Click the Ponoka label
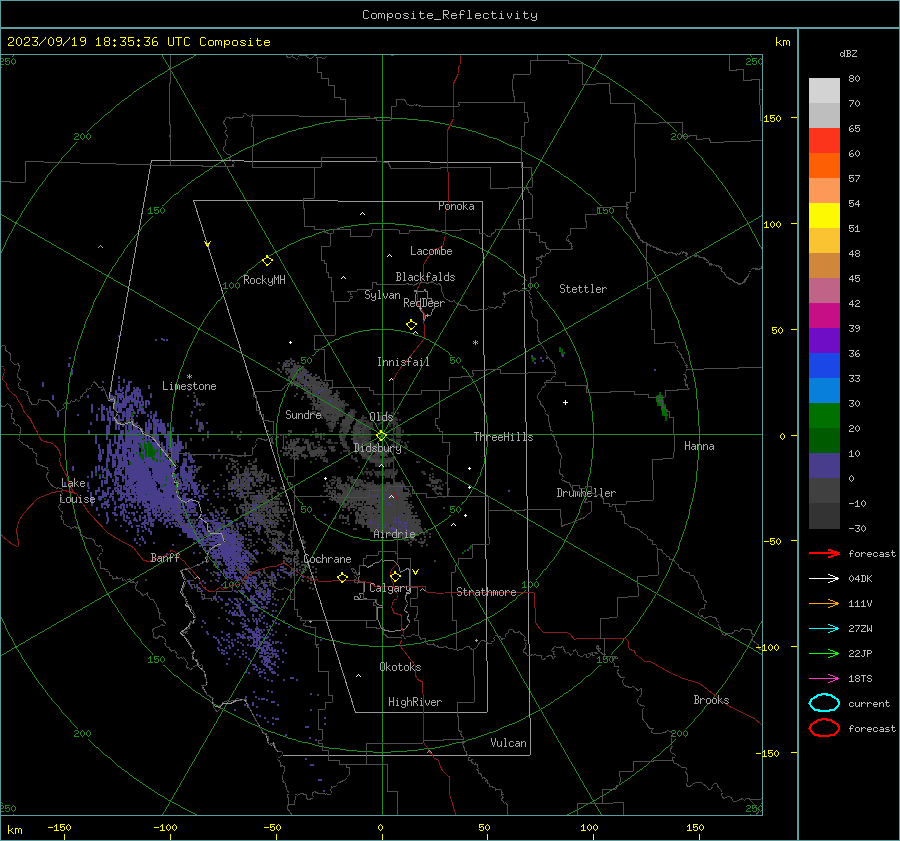Viewport: 900px width, 841px height. [456, 206]
